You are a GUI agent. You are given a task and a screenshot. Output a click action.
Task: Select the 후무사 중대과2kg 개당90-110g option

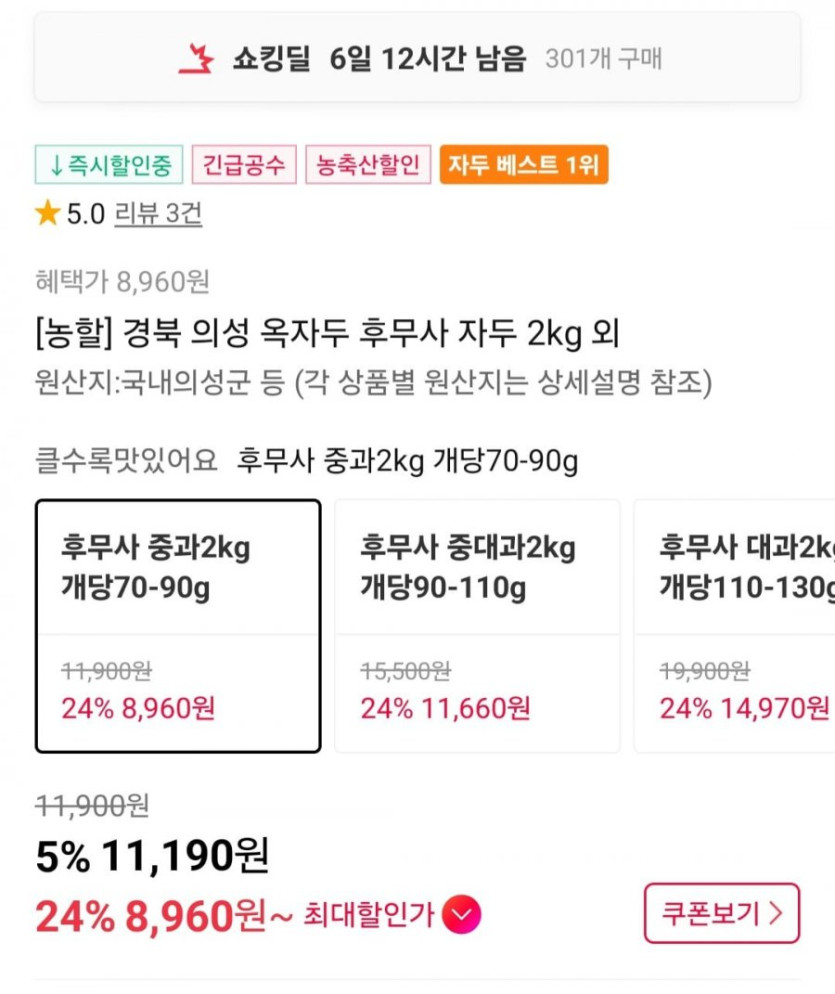(477, 626)
